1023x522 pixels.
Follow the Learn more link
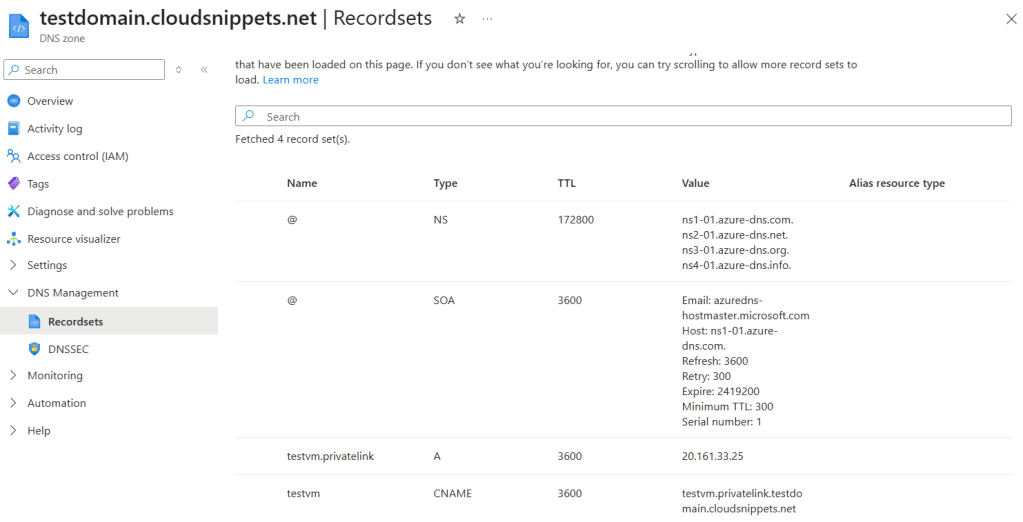click(x=290, y=80)
